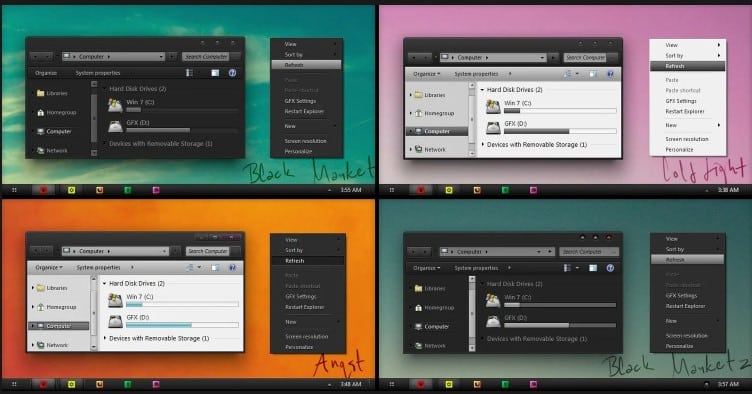
Task: Click the help icon in Cold Light window toolbar
Action: click(x=610, y=74)
